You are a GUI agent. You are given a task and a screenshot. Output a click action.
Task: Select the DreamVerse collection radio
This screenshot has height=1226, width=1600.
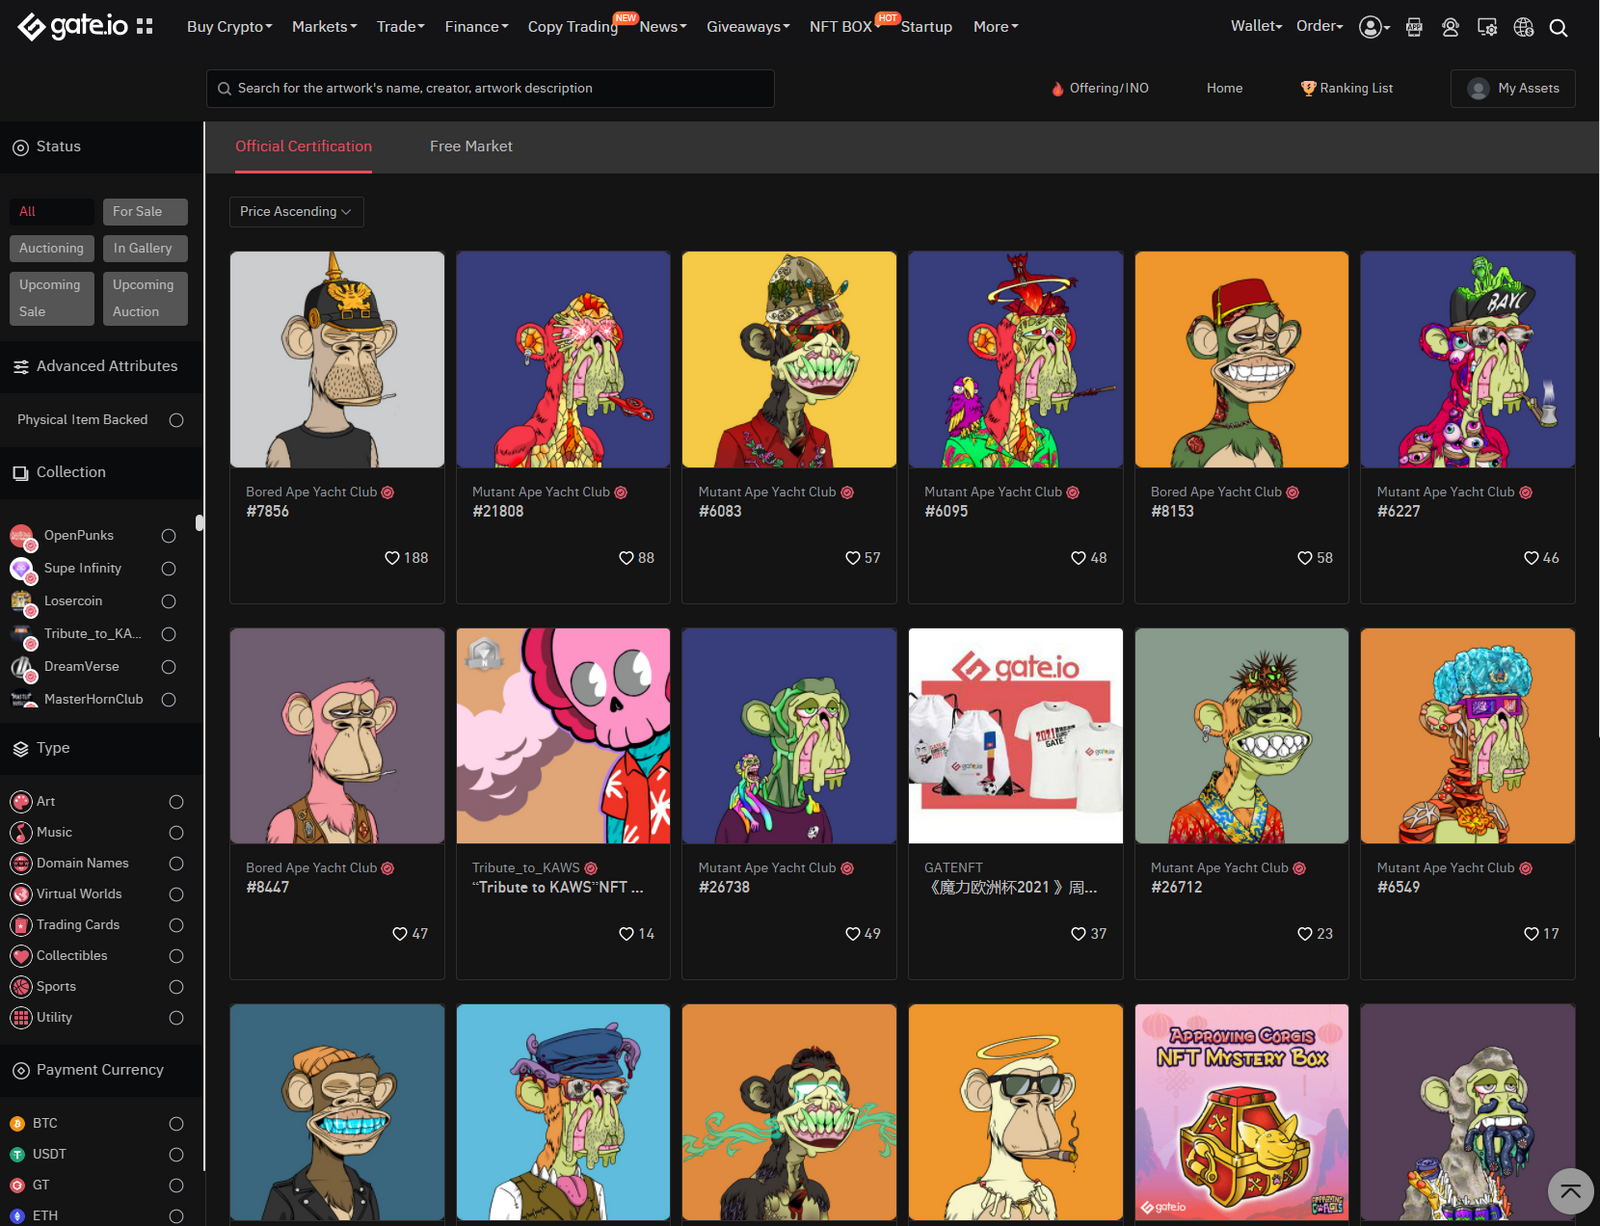pyautogui.click(x=168, y=667)
